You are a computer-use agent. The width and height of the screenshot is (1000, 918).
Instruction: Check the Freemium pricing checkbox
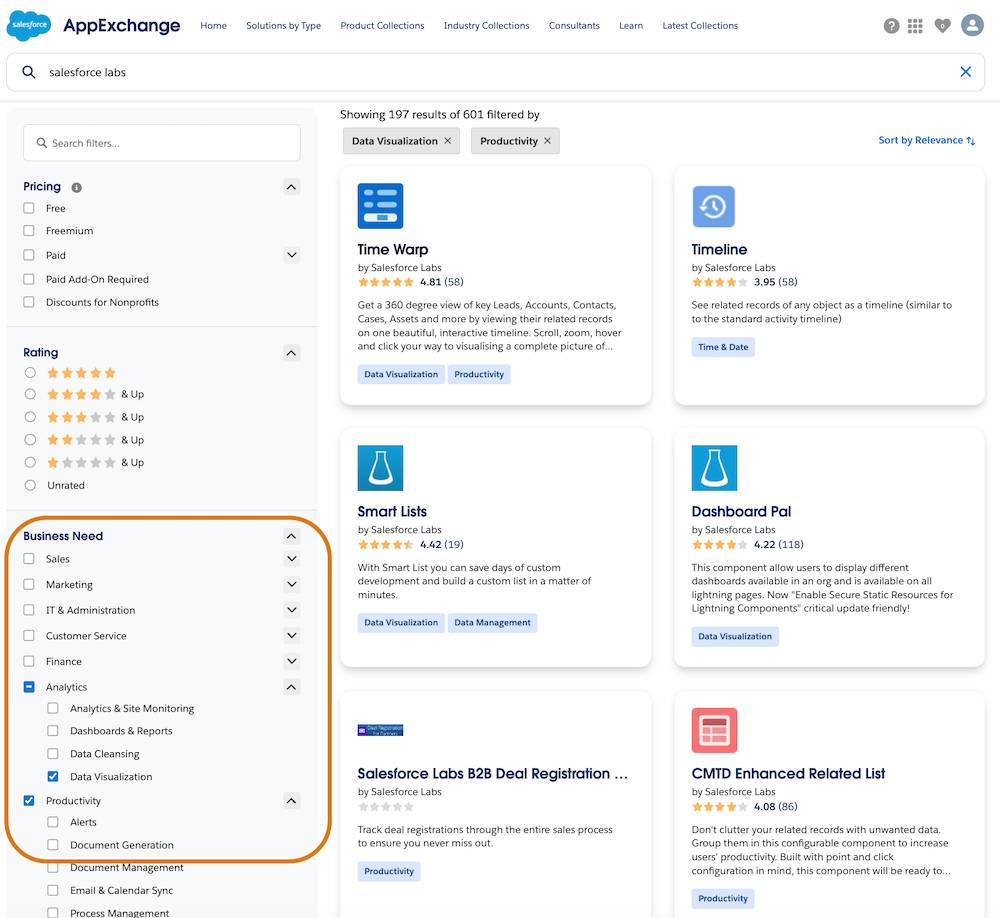click(x=29, y=230)
